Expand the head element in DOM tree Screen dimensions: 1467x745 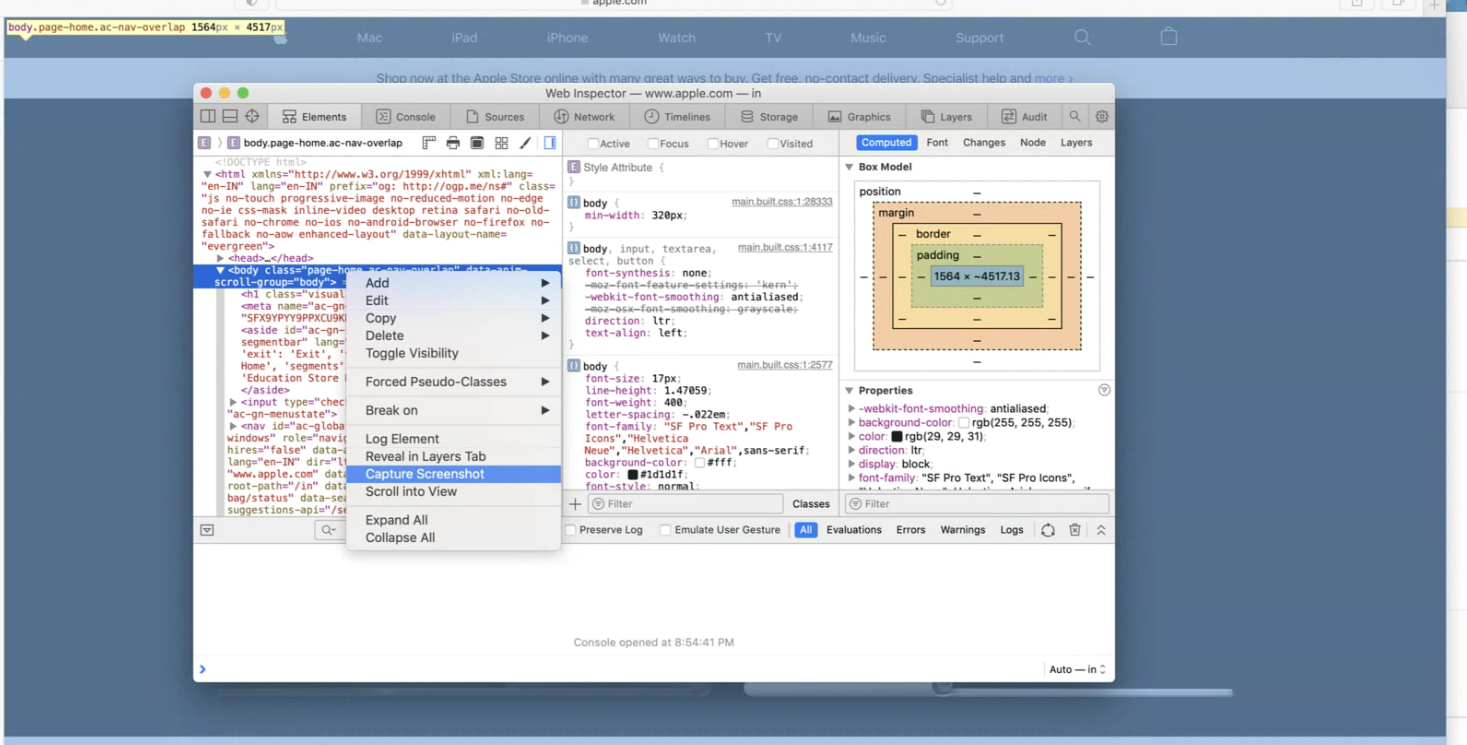[221, 258]
